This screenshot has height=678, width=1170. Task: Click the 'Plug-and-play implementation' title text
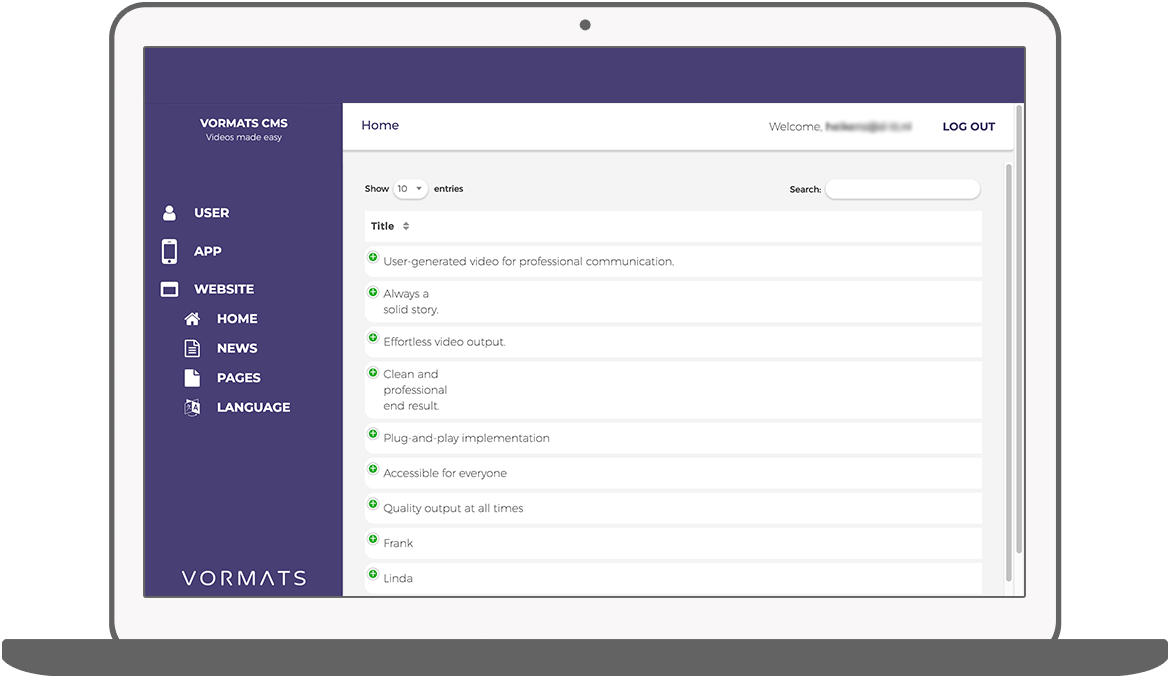point(466,438)
